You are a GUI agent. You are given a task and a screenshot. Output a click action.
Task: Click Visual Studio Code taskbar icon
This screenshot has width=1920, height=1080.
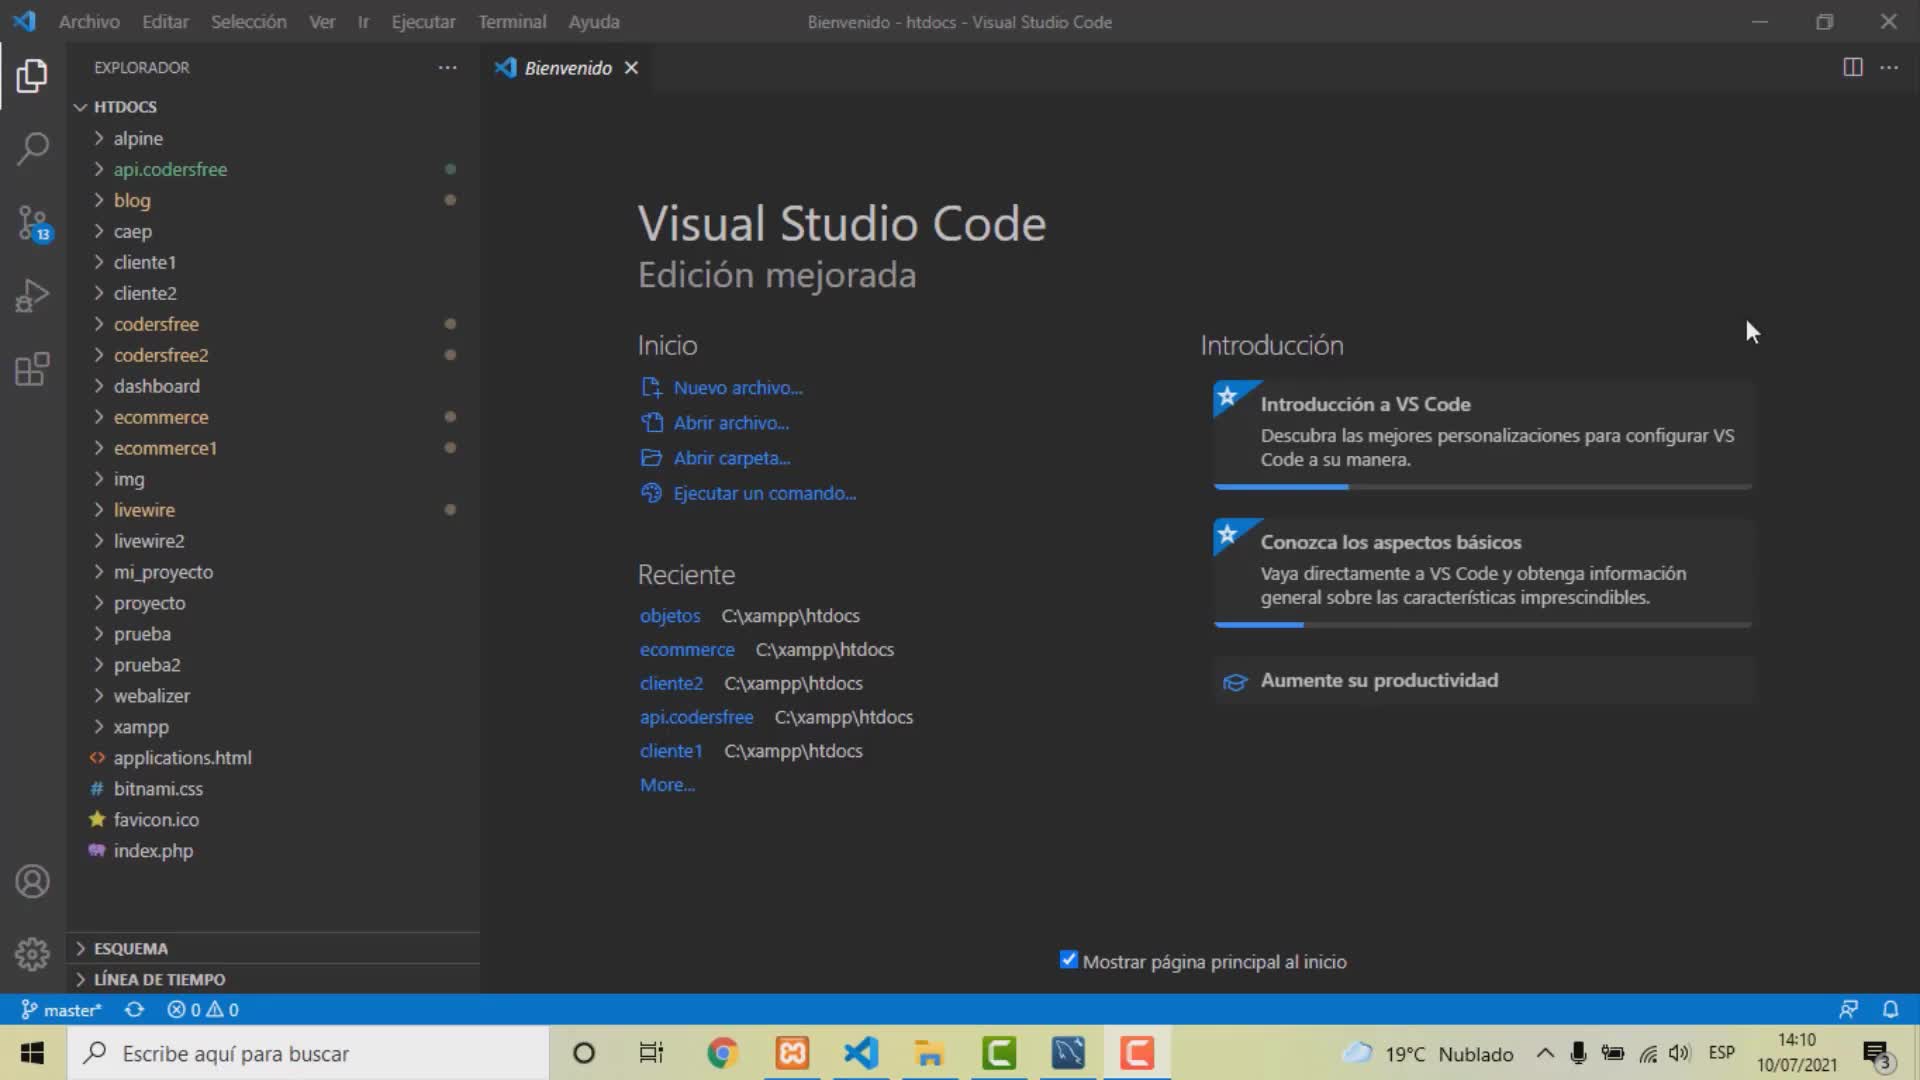click(861, 1053)
